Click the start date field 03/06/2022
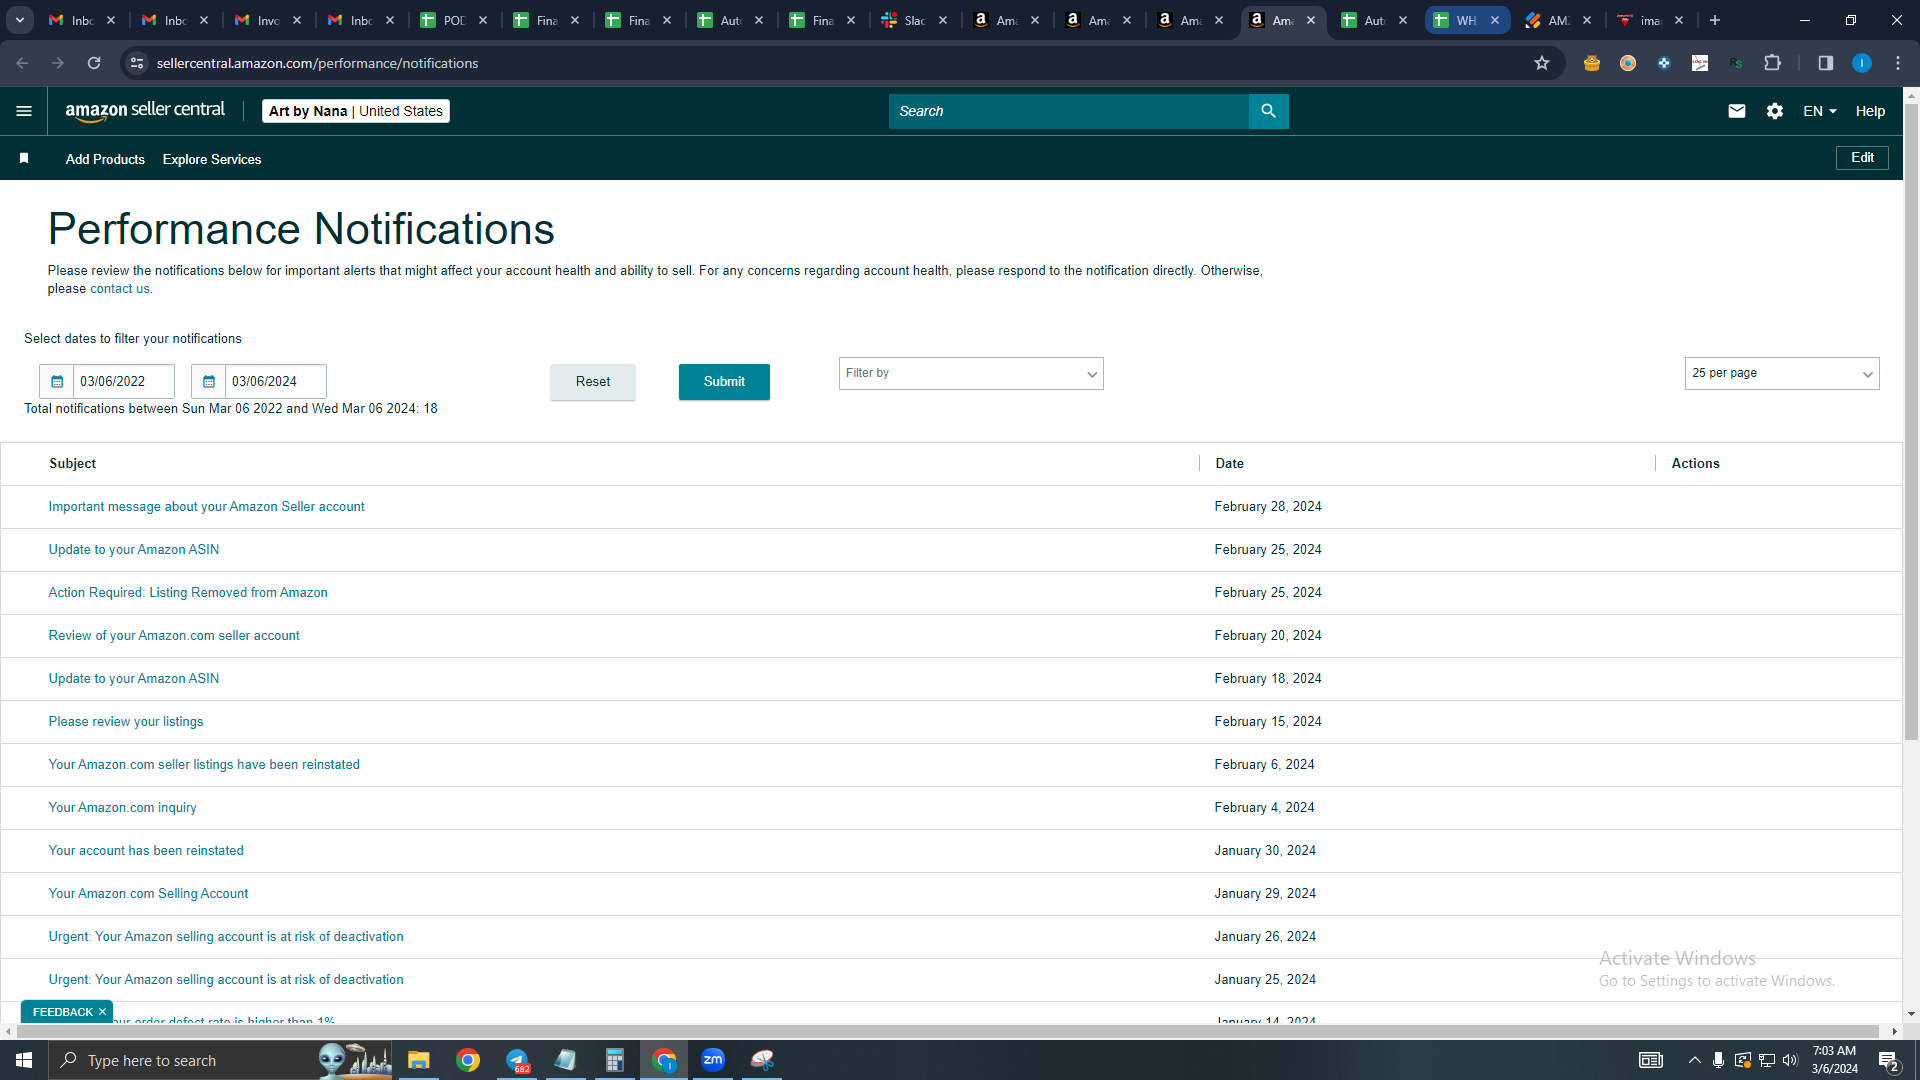 click(x=123, y=381)
